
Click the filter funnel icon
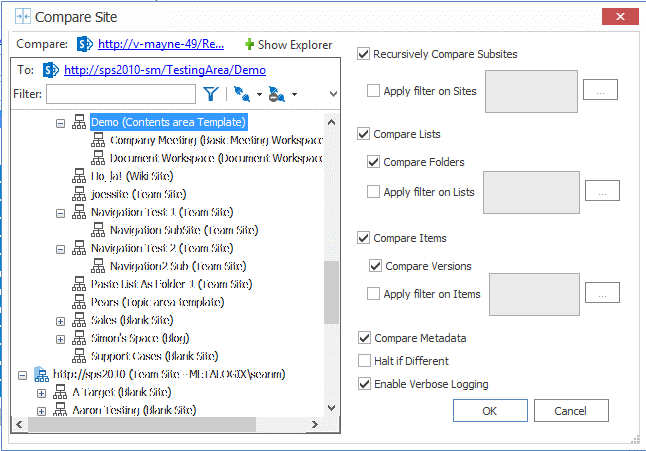click(211, 95)
